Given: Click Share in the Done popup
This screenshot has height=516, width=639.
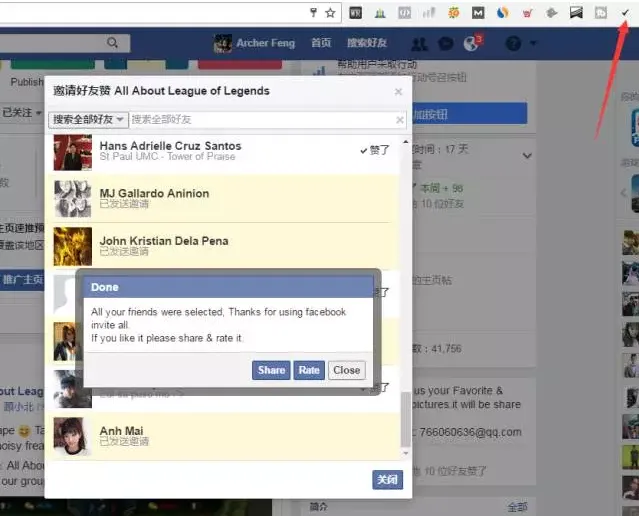Looking at the screenshot, I should tap(271, 370).
